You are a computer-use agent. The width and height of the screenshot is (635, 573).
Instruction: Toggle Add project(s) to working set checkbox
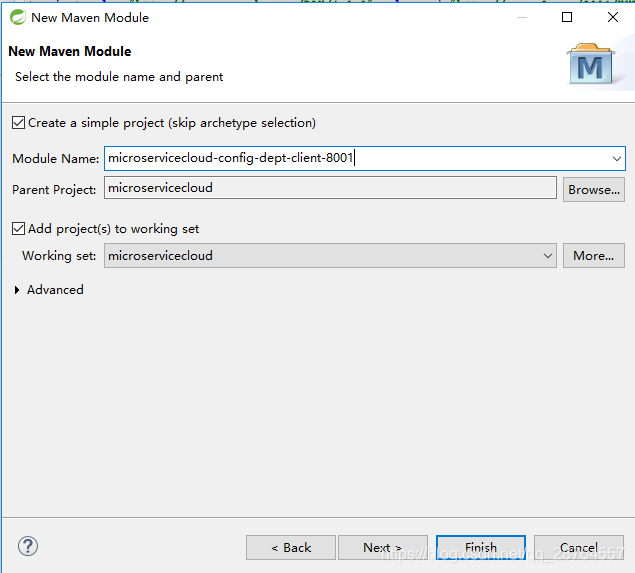(19, 228)
